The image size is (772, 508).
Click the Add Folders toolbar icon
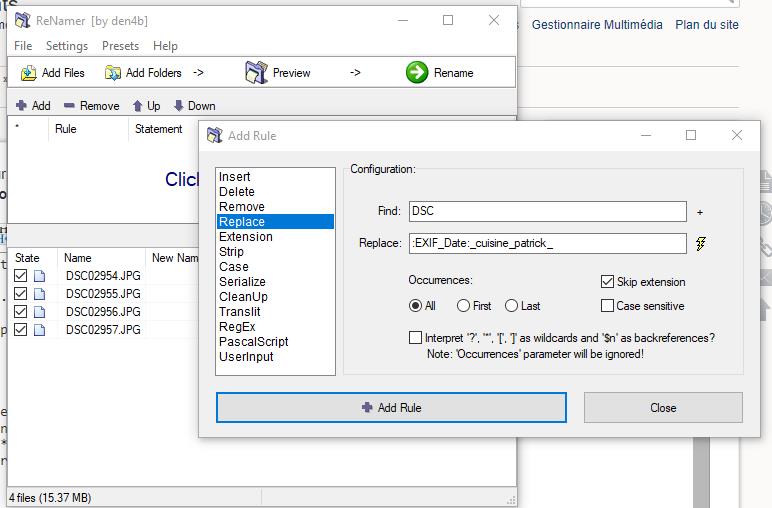pos(112,73)
